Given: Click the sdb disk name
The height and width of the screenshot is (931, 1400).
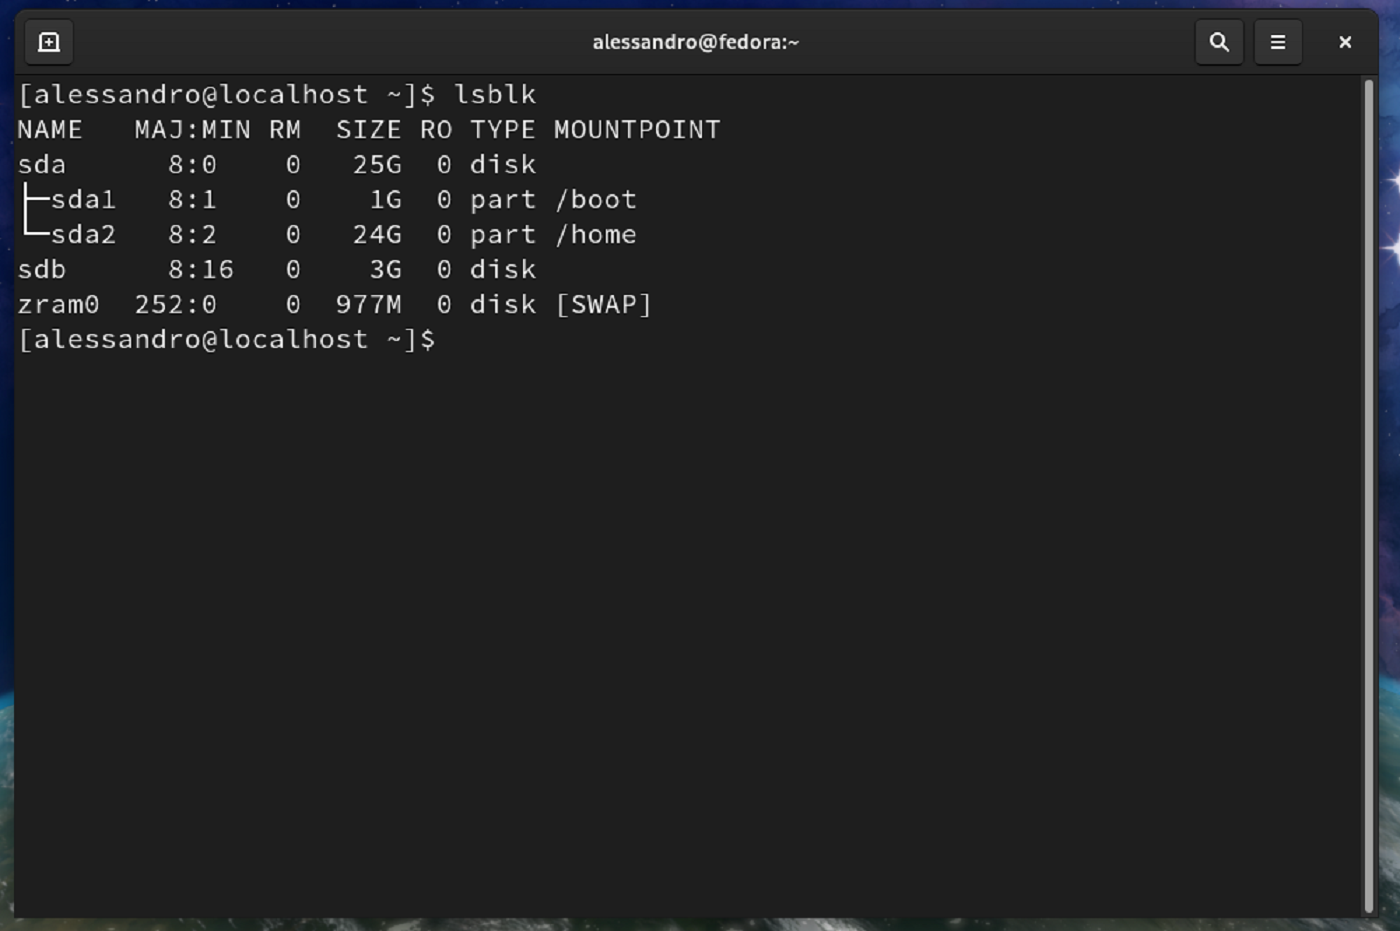Looking at the screenshot, I should tap(42, 269).
